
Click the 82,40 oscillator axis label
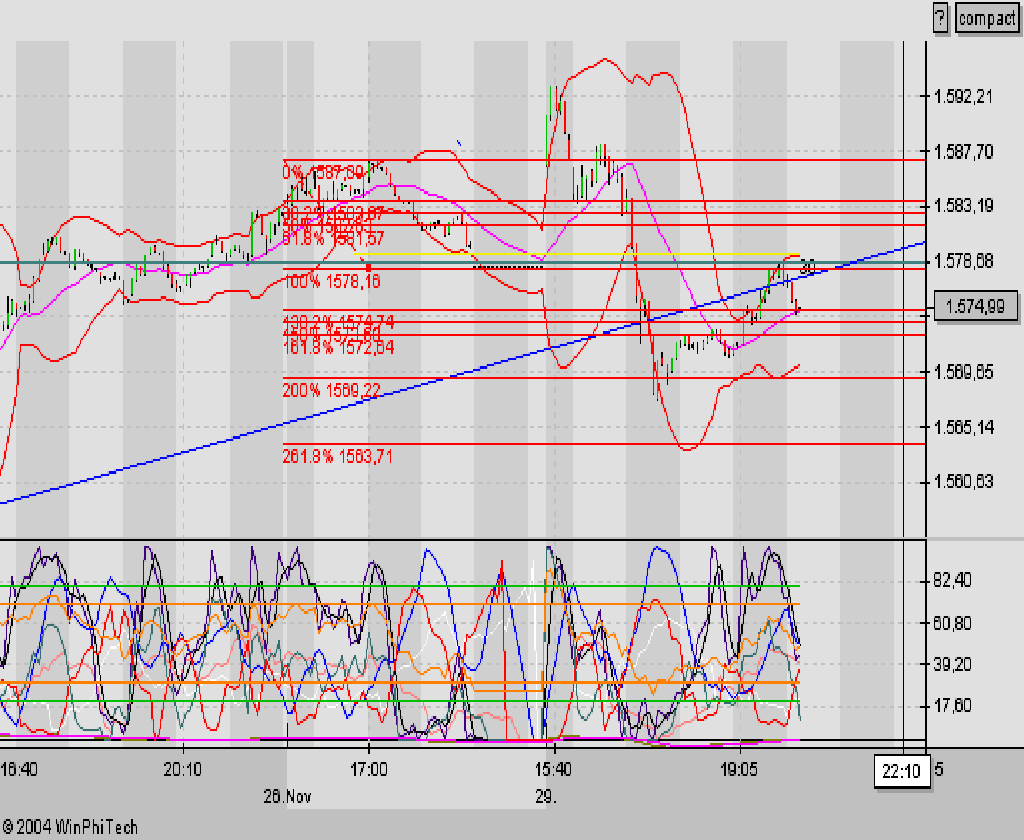[953, 580]
